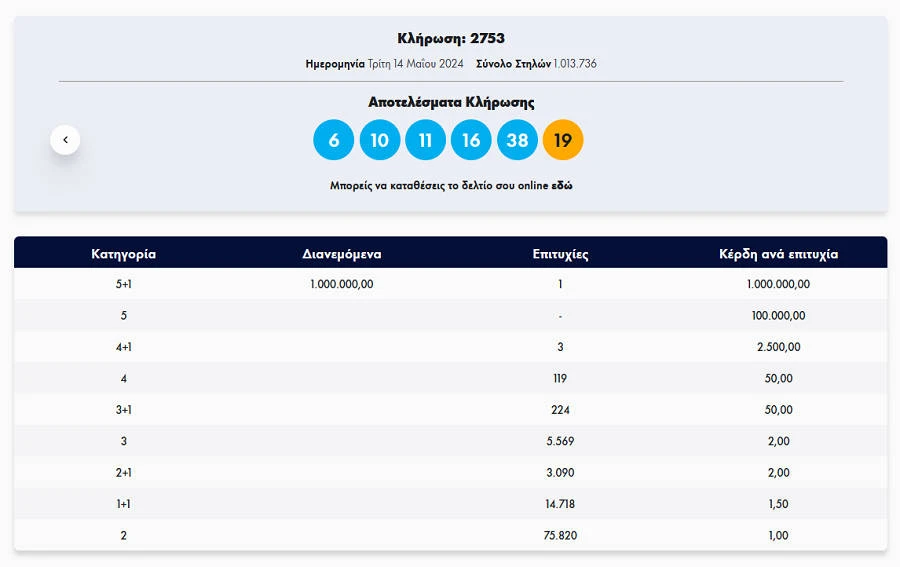Click the blue number 11 ball
Image resolution: width=900 pixels, height=567 pixels.
tap(425, 140)
